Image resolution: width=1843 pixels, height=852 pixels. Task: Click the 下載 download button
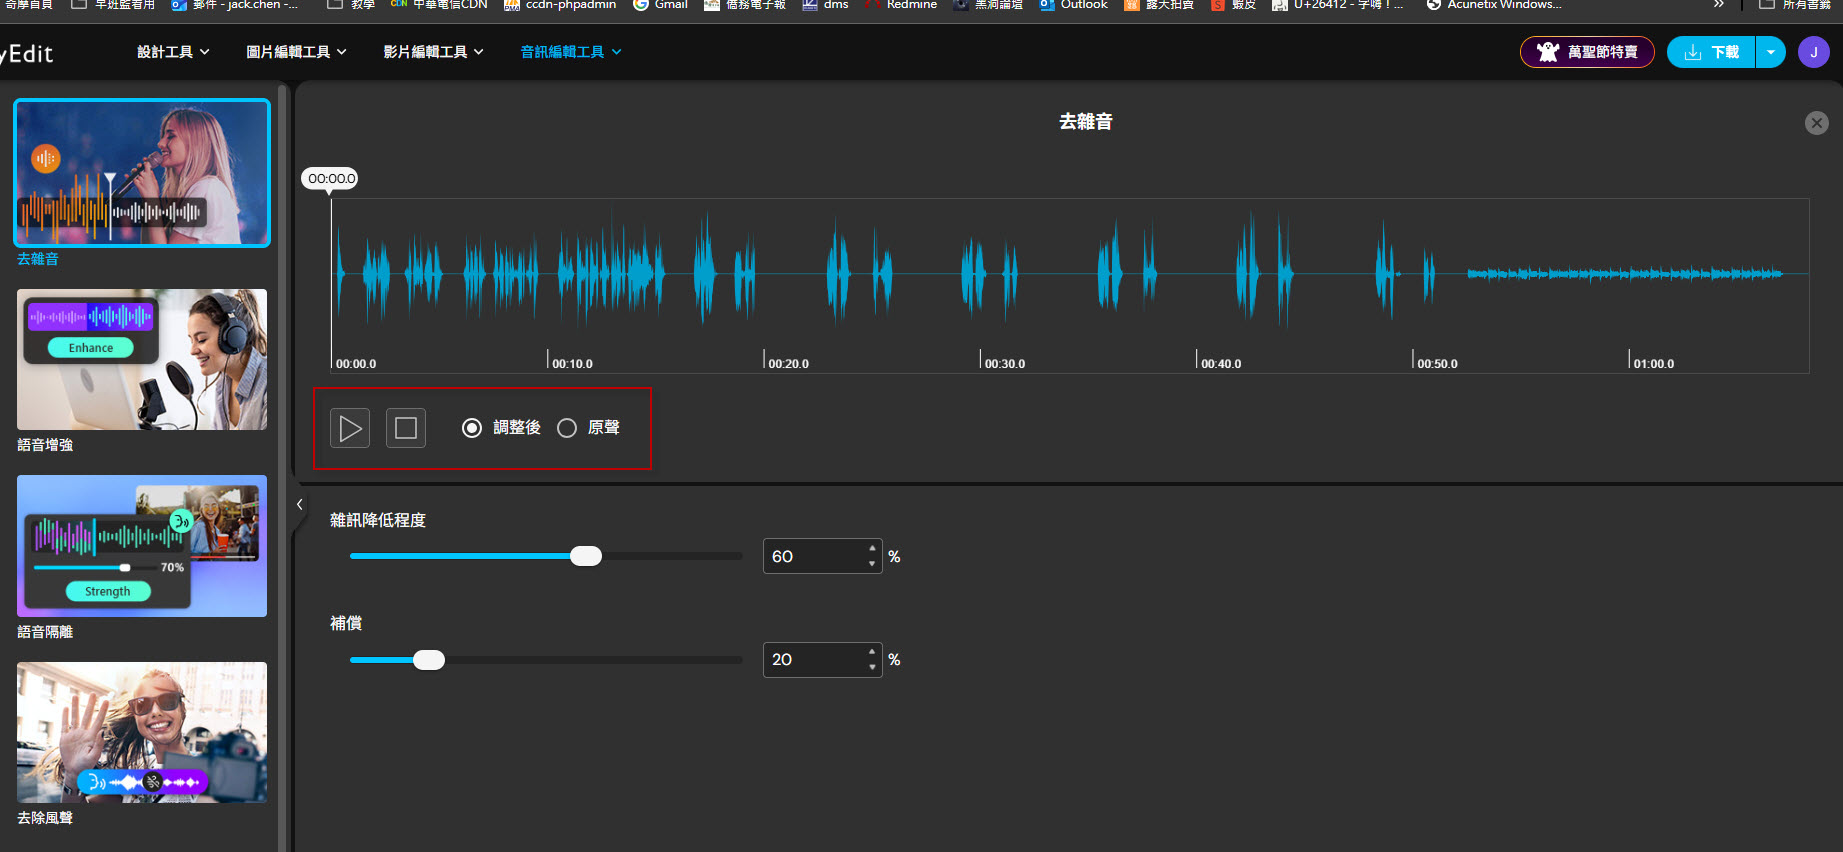pos(1712,52)
